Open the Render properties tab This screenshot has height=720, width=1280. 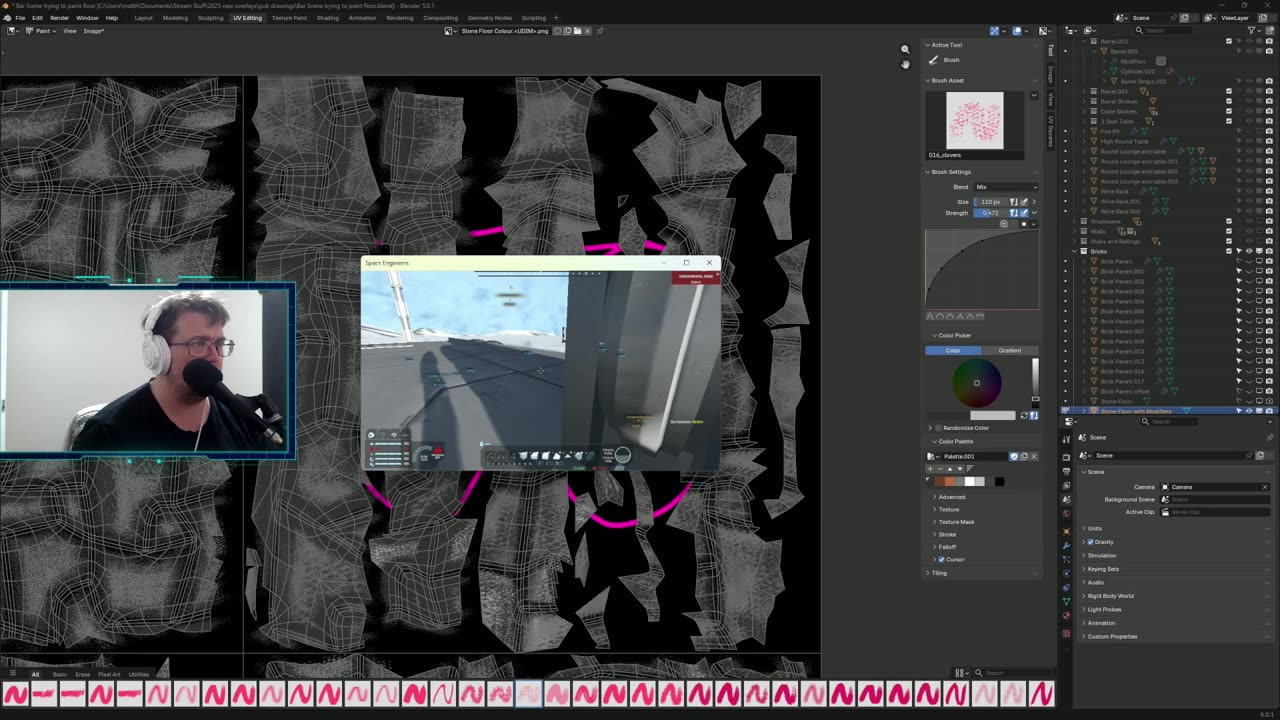click(x=1067, y=456)
